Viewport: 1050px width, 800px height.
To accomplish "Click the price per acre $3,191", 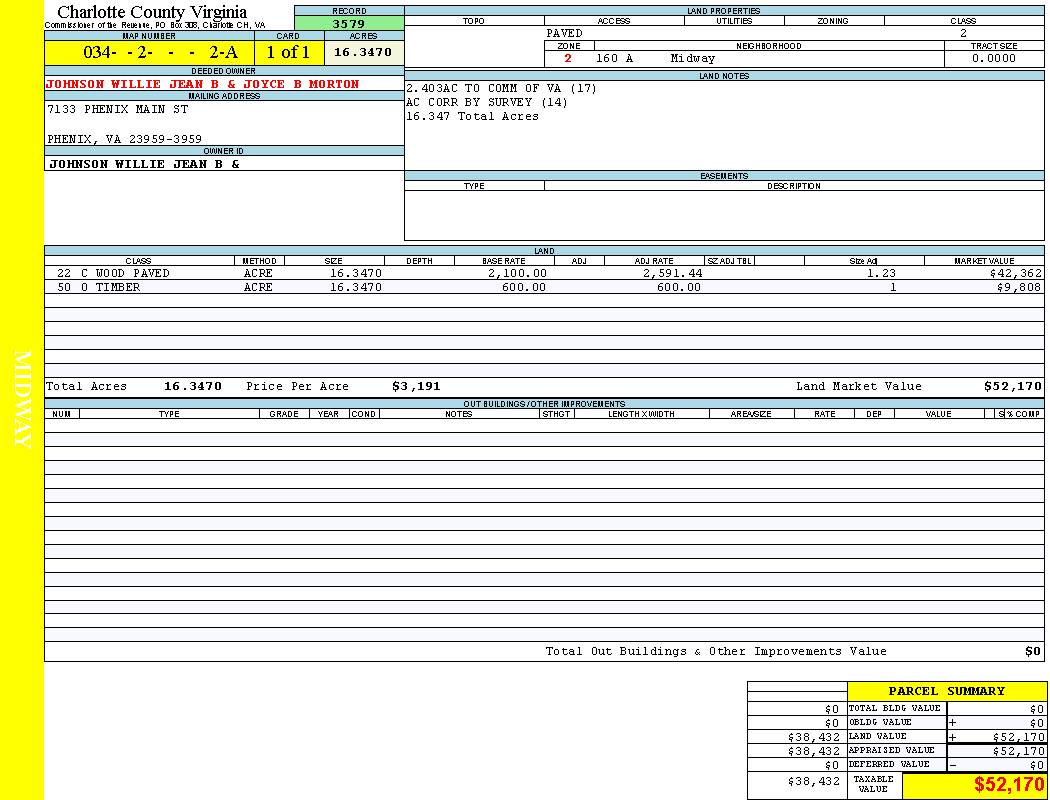I will (415, 386).
